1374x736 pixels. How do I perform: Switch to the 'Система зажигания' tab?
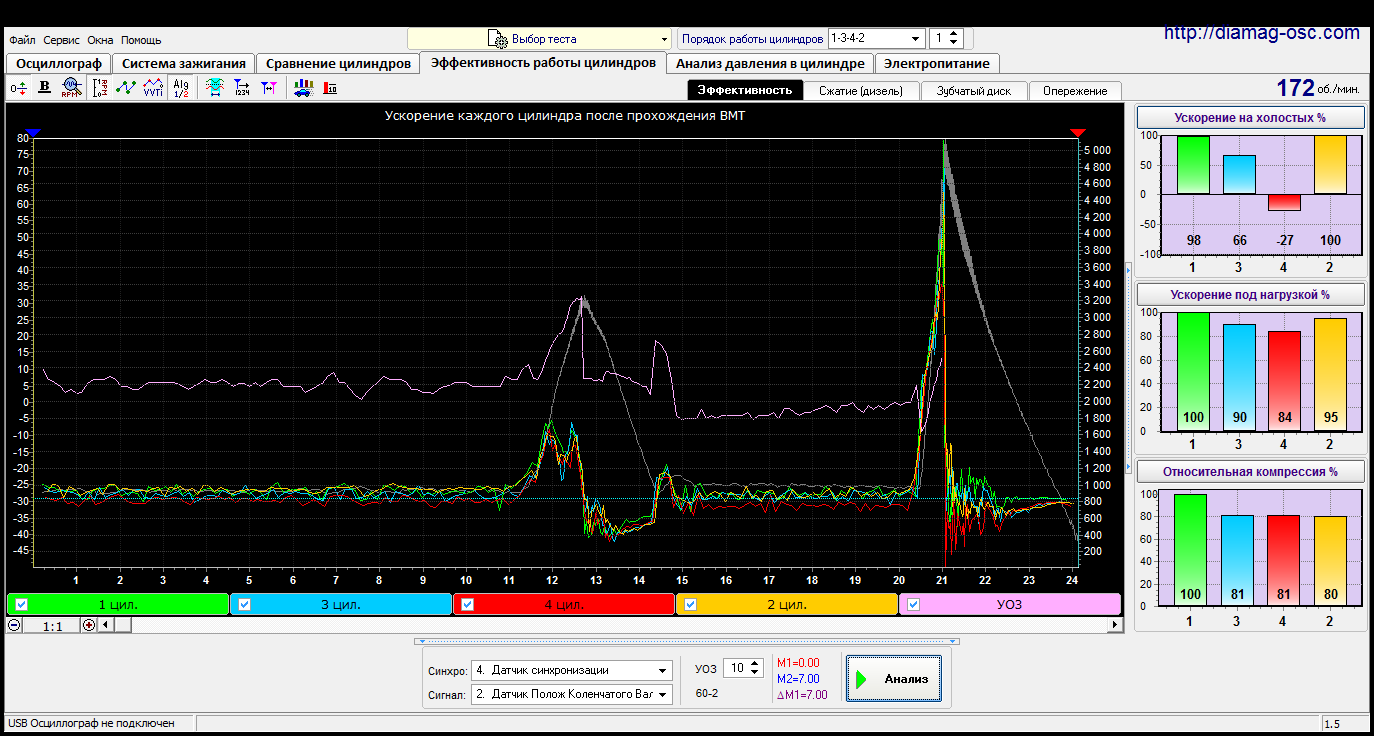[x=184, y=63]
